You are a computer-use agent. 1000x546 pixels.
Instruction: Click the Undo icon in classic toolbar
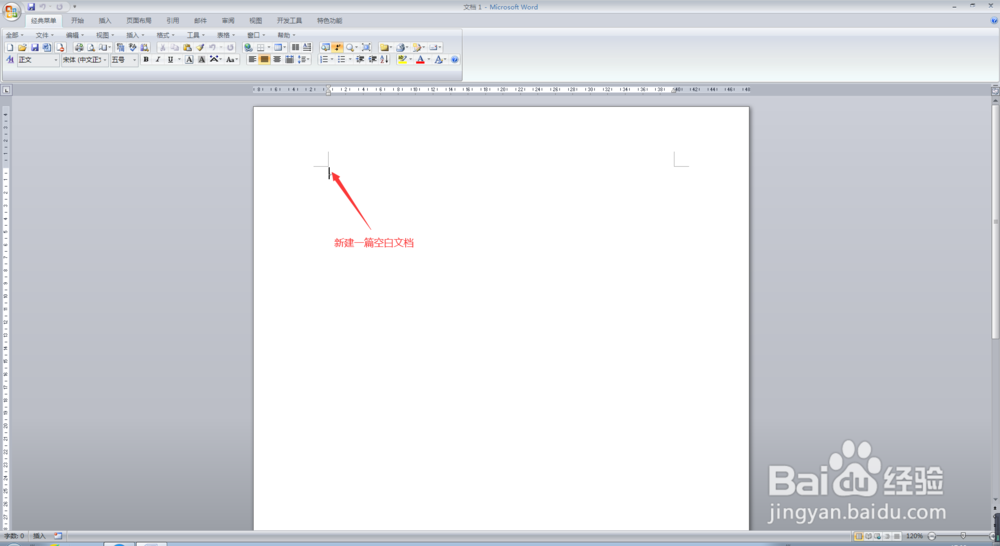click(x=212, y=47)
